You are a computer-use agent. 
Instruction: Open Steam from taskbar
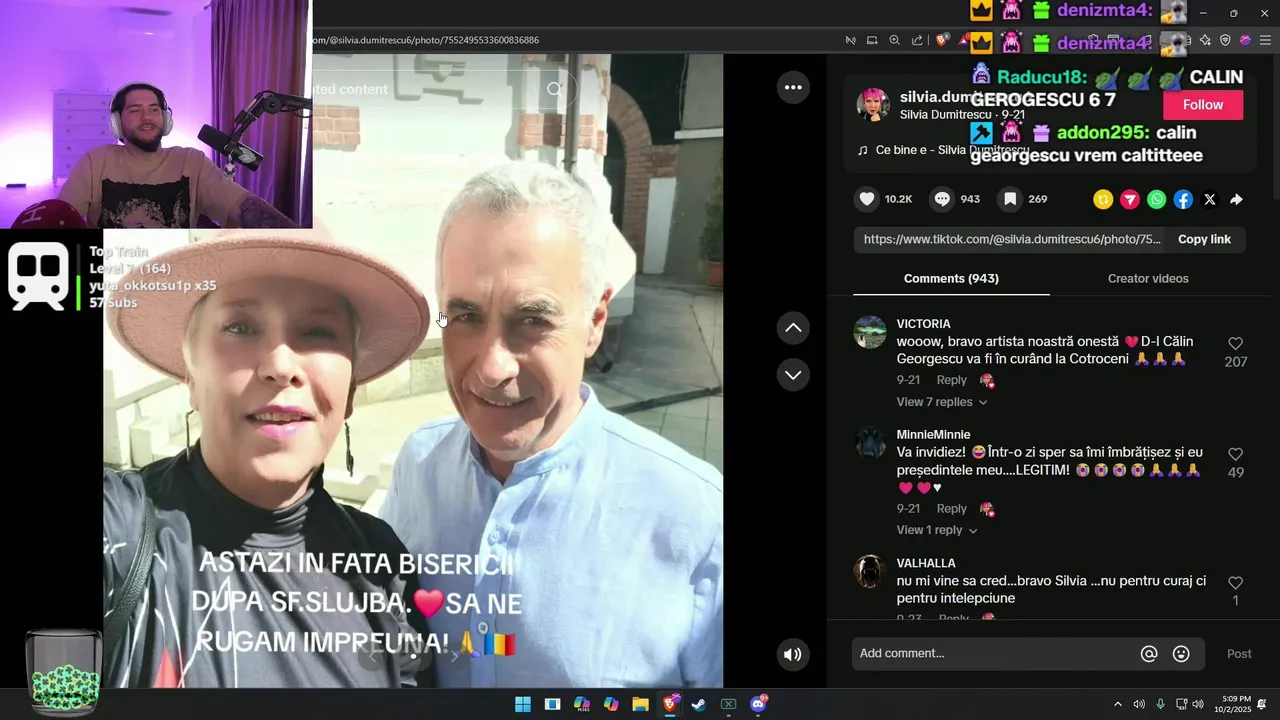699,704
